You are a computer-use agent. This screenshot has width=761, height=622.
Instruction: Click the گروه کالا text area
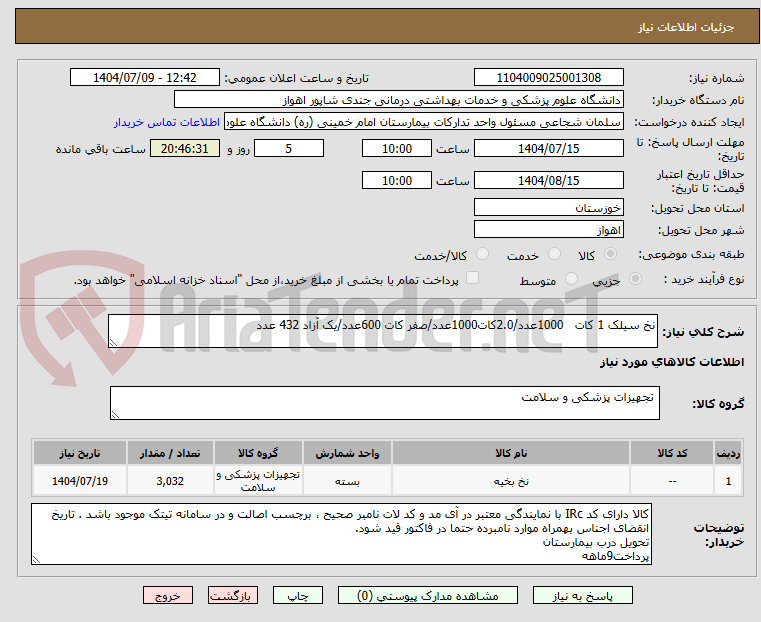pyautogui.click(x=385, y=403)
